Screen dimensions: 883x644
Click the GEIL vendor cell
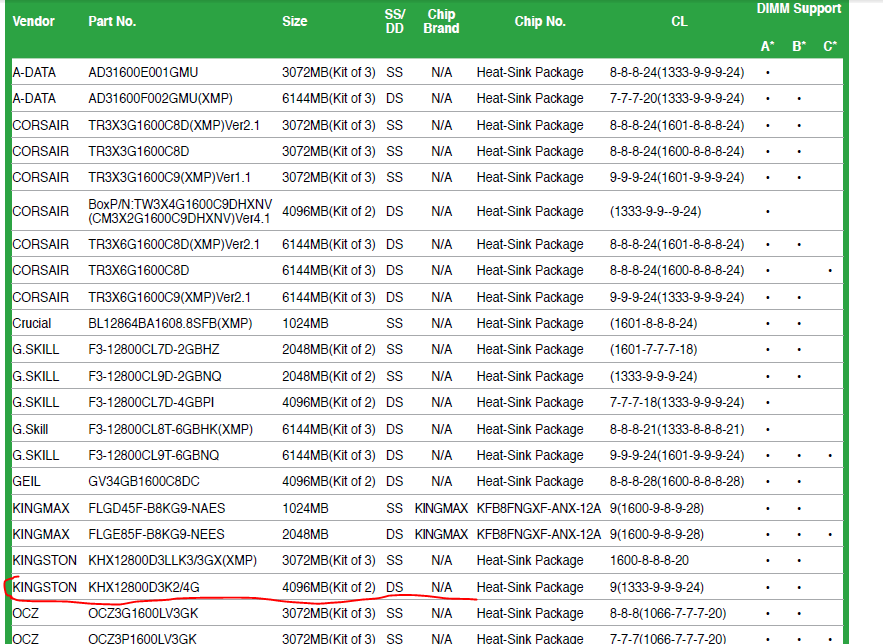[x=26, y=482]
